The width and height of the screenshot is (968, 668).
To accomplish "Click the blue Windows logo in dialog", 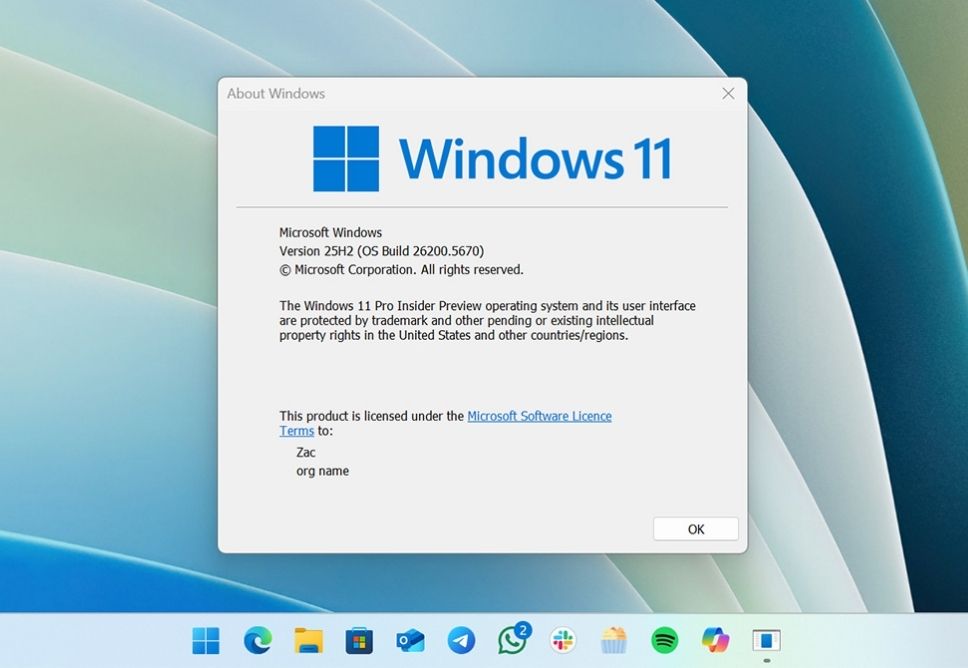I will pos(346,158).
